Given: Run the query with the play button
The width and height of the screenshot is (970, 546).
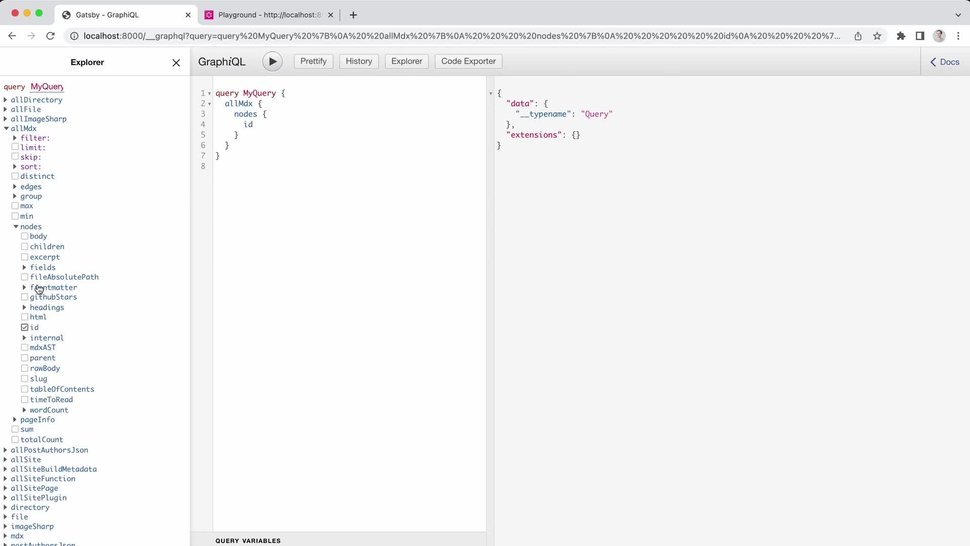Looking at the screenshot, I should point(272,61).
